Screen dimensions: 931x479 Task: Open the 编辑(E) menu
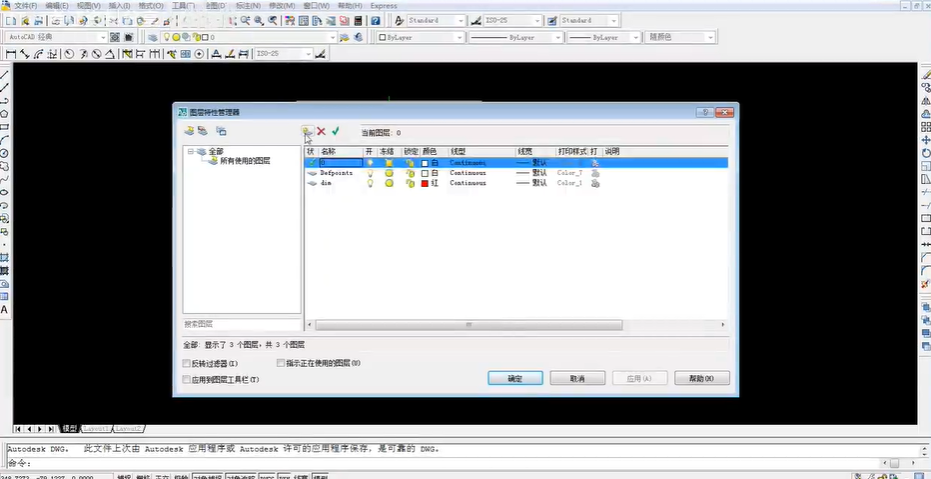[x=57, y=5]
